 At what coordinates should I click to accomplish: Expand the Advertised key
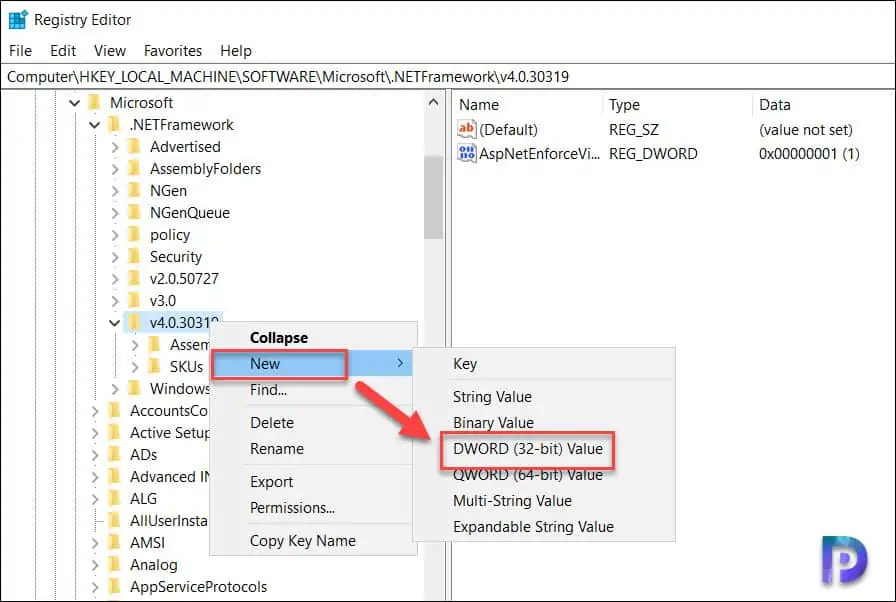[x=115, y=147]
